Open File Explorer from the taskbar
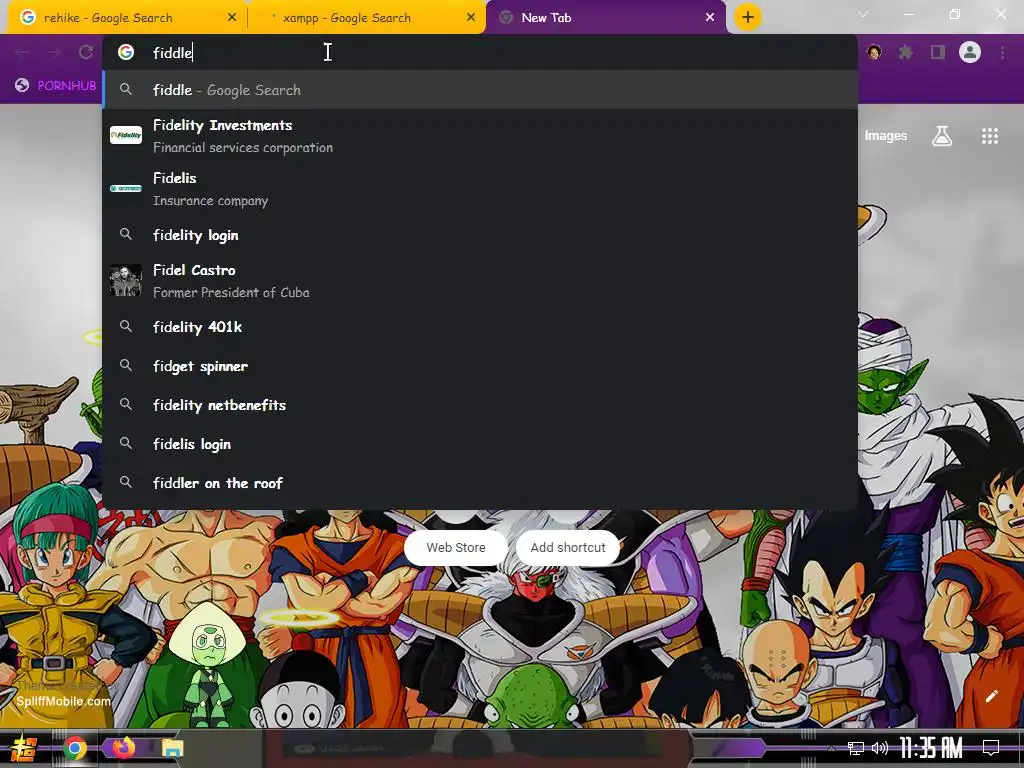This screenshot has height=768, width=1024. point(172,748)
